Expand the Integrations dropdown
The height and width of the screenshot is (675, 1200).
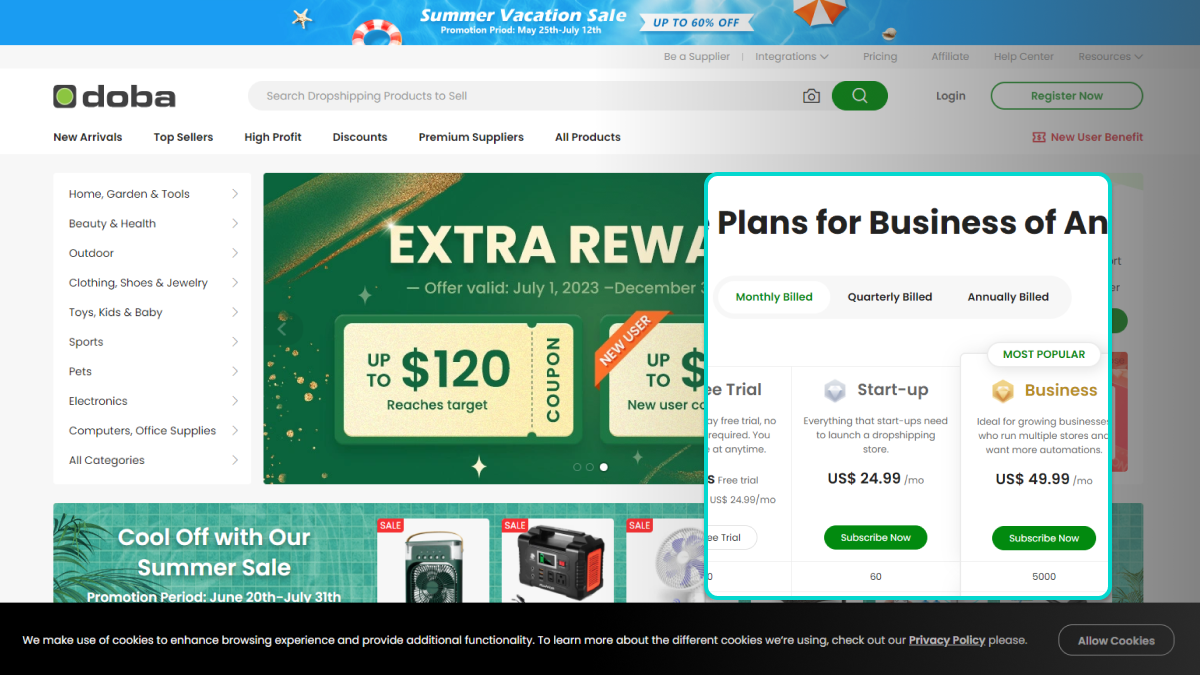click(792, 57)
